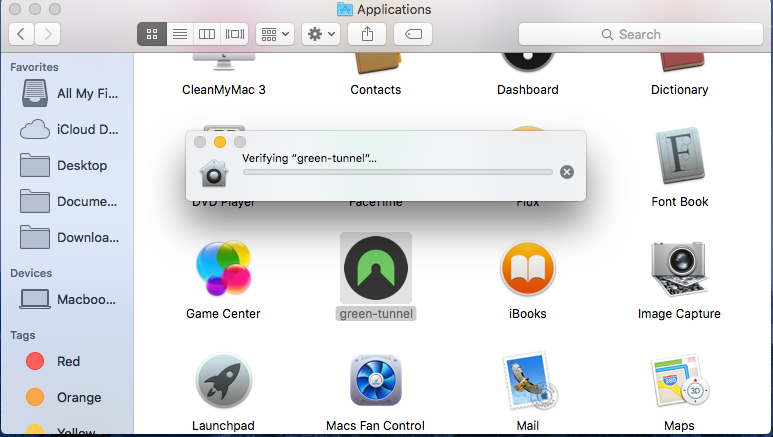Select the Game Center app icon
Screen dimensions: 773x437
pyautogui.click(x=223, y=268)
